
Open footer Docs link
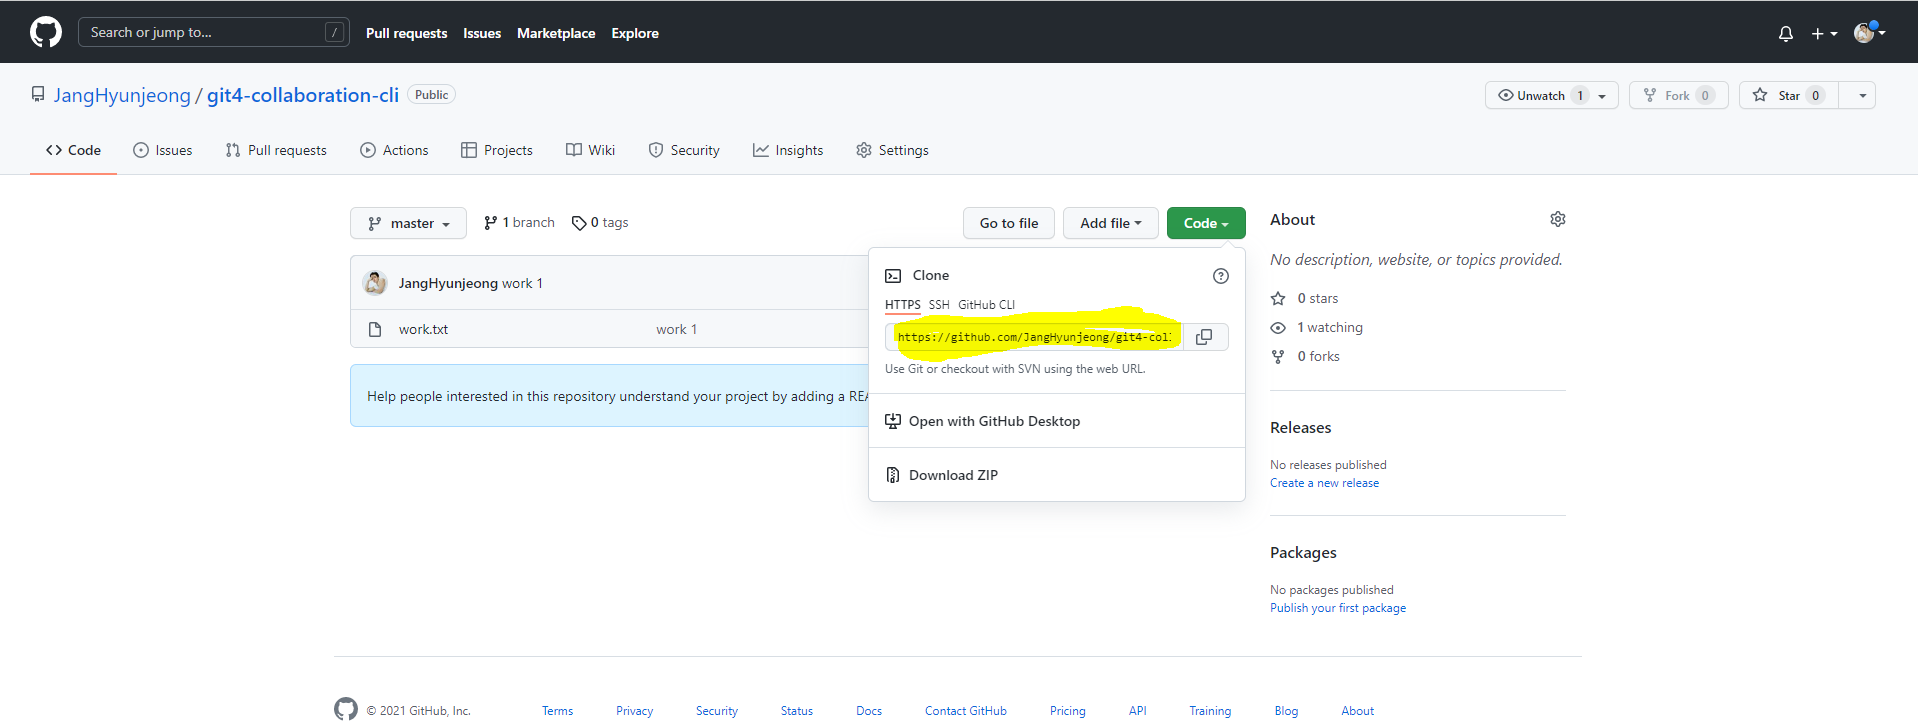869,711
